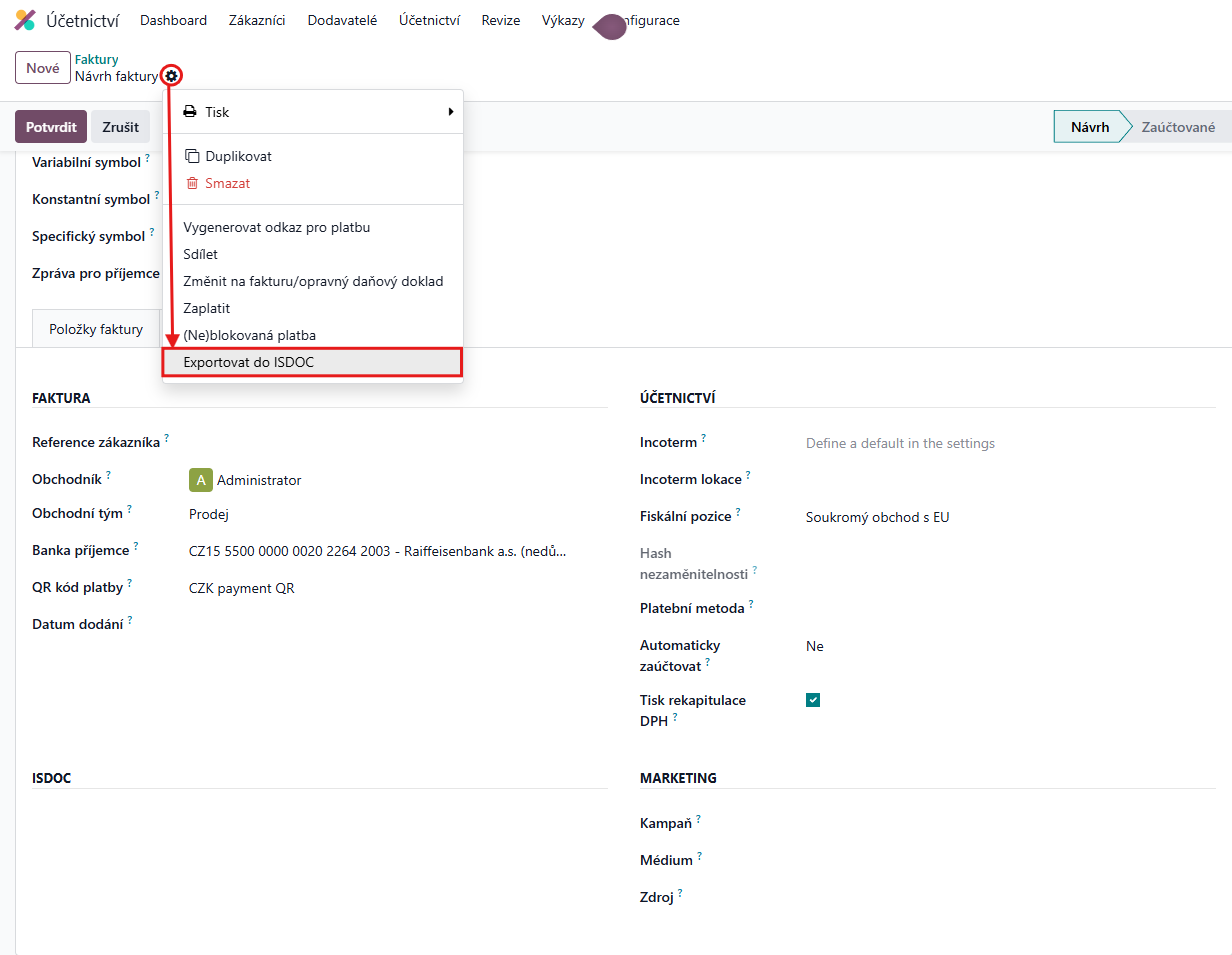Viewport: 1232px width, 955px height.
Task: Open the Dashboard menu
Action: (x=174, y=20)
